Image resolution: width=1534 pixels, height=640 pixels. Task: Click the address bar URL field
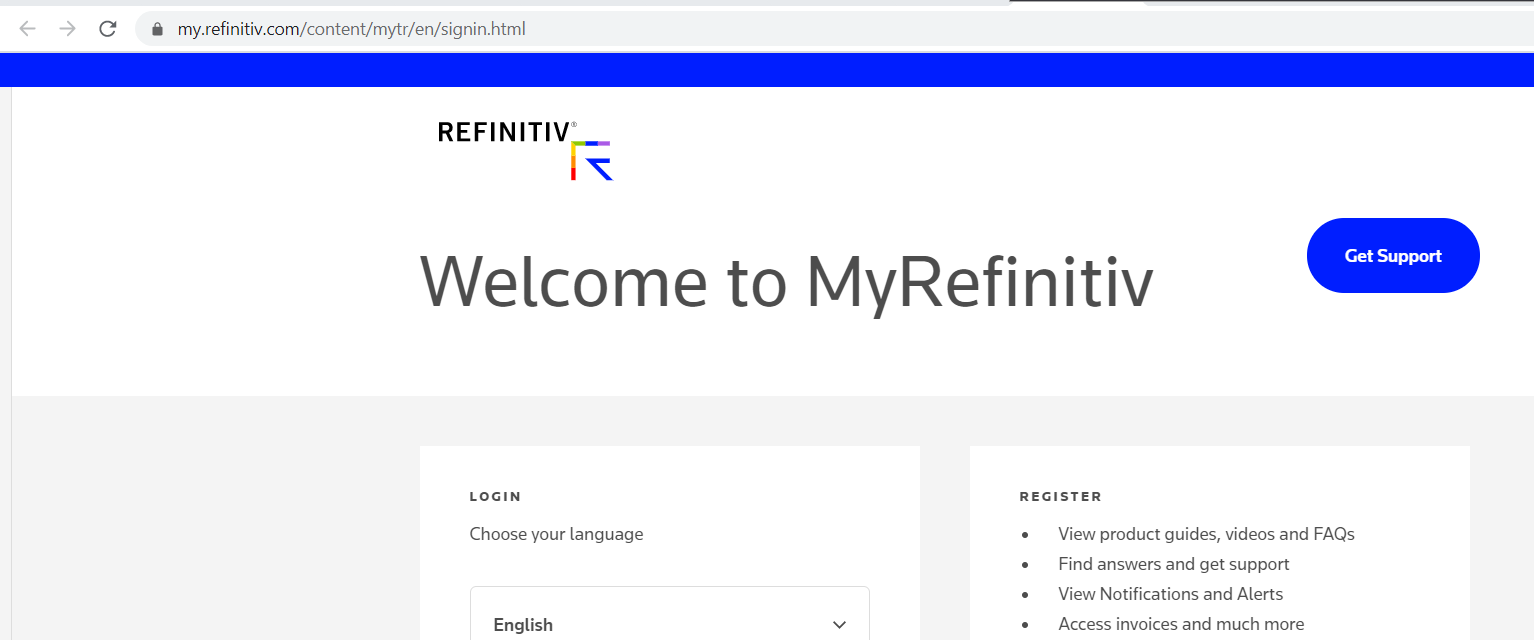click(834, 29)
